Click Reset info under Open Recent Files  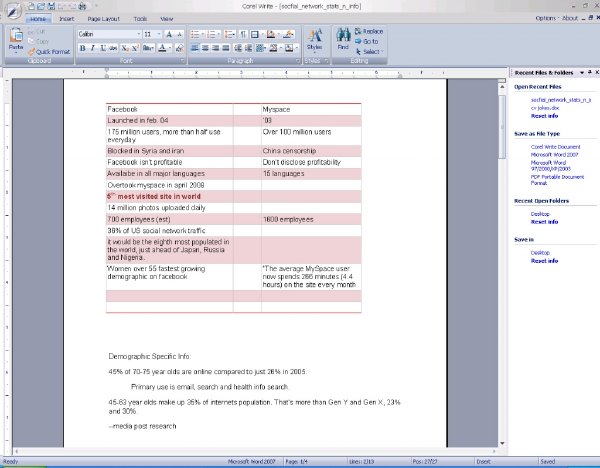pyautogui.click(x=545, y=116)
